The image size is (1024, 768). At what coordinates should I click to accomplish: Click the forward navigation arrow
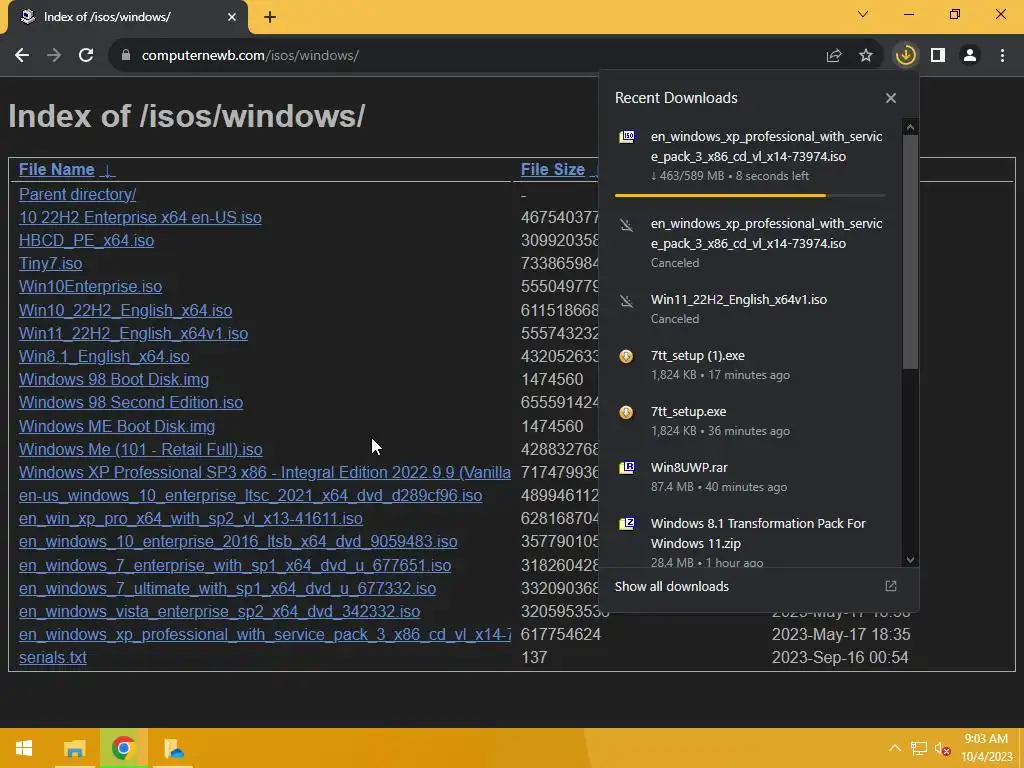tap(54, 56)
